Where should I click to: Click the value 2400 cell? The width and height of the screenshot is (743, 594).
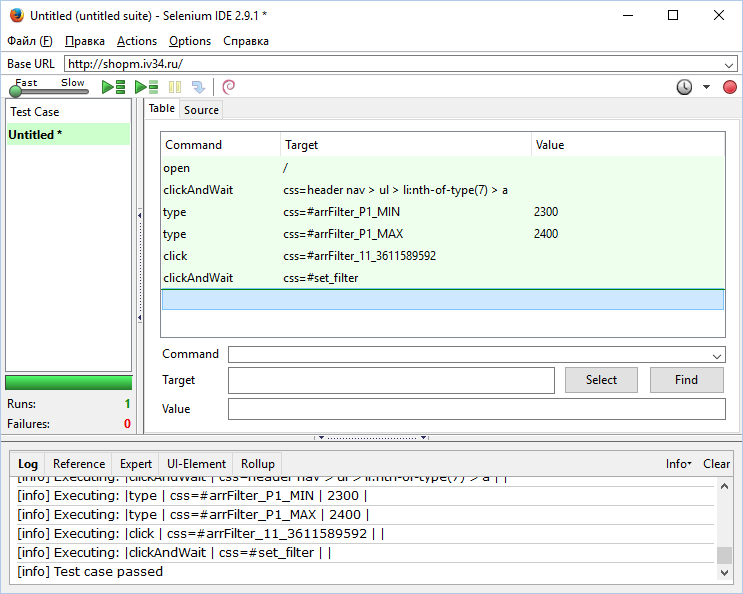tap(546, 234)
